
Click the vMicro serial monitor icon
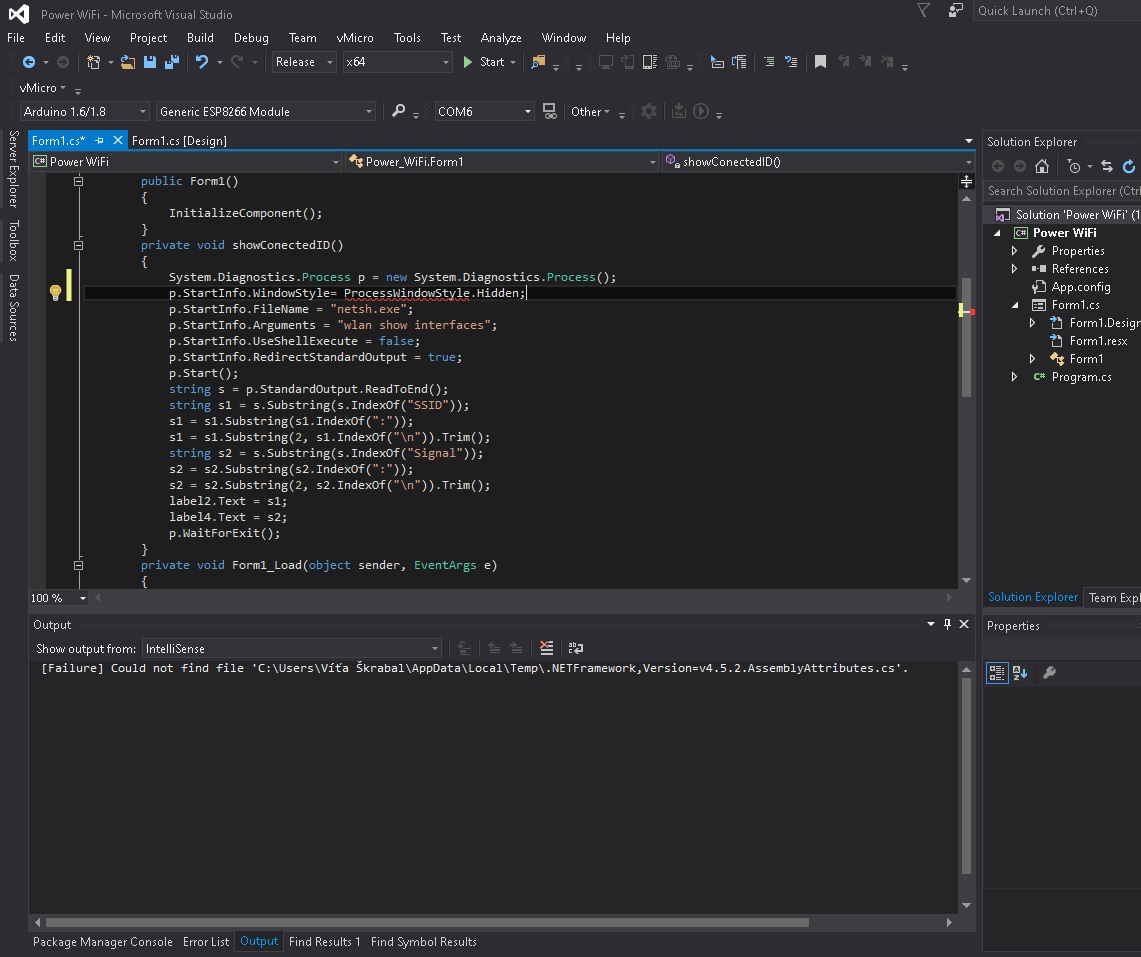549,111
